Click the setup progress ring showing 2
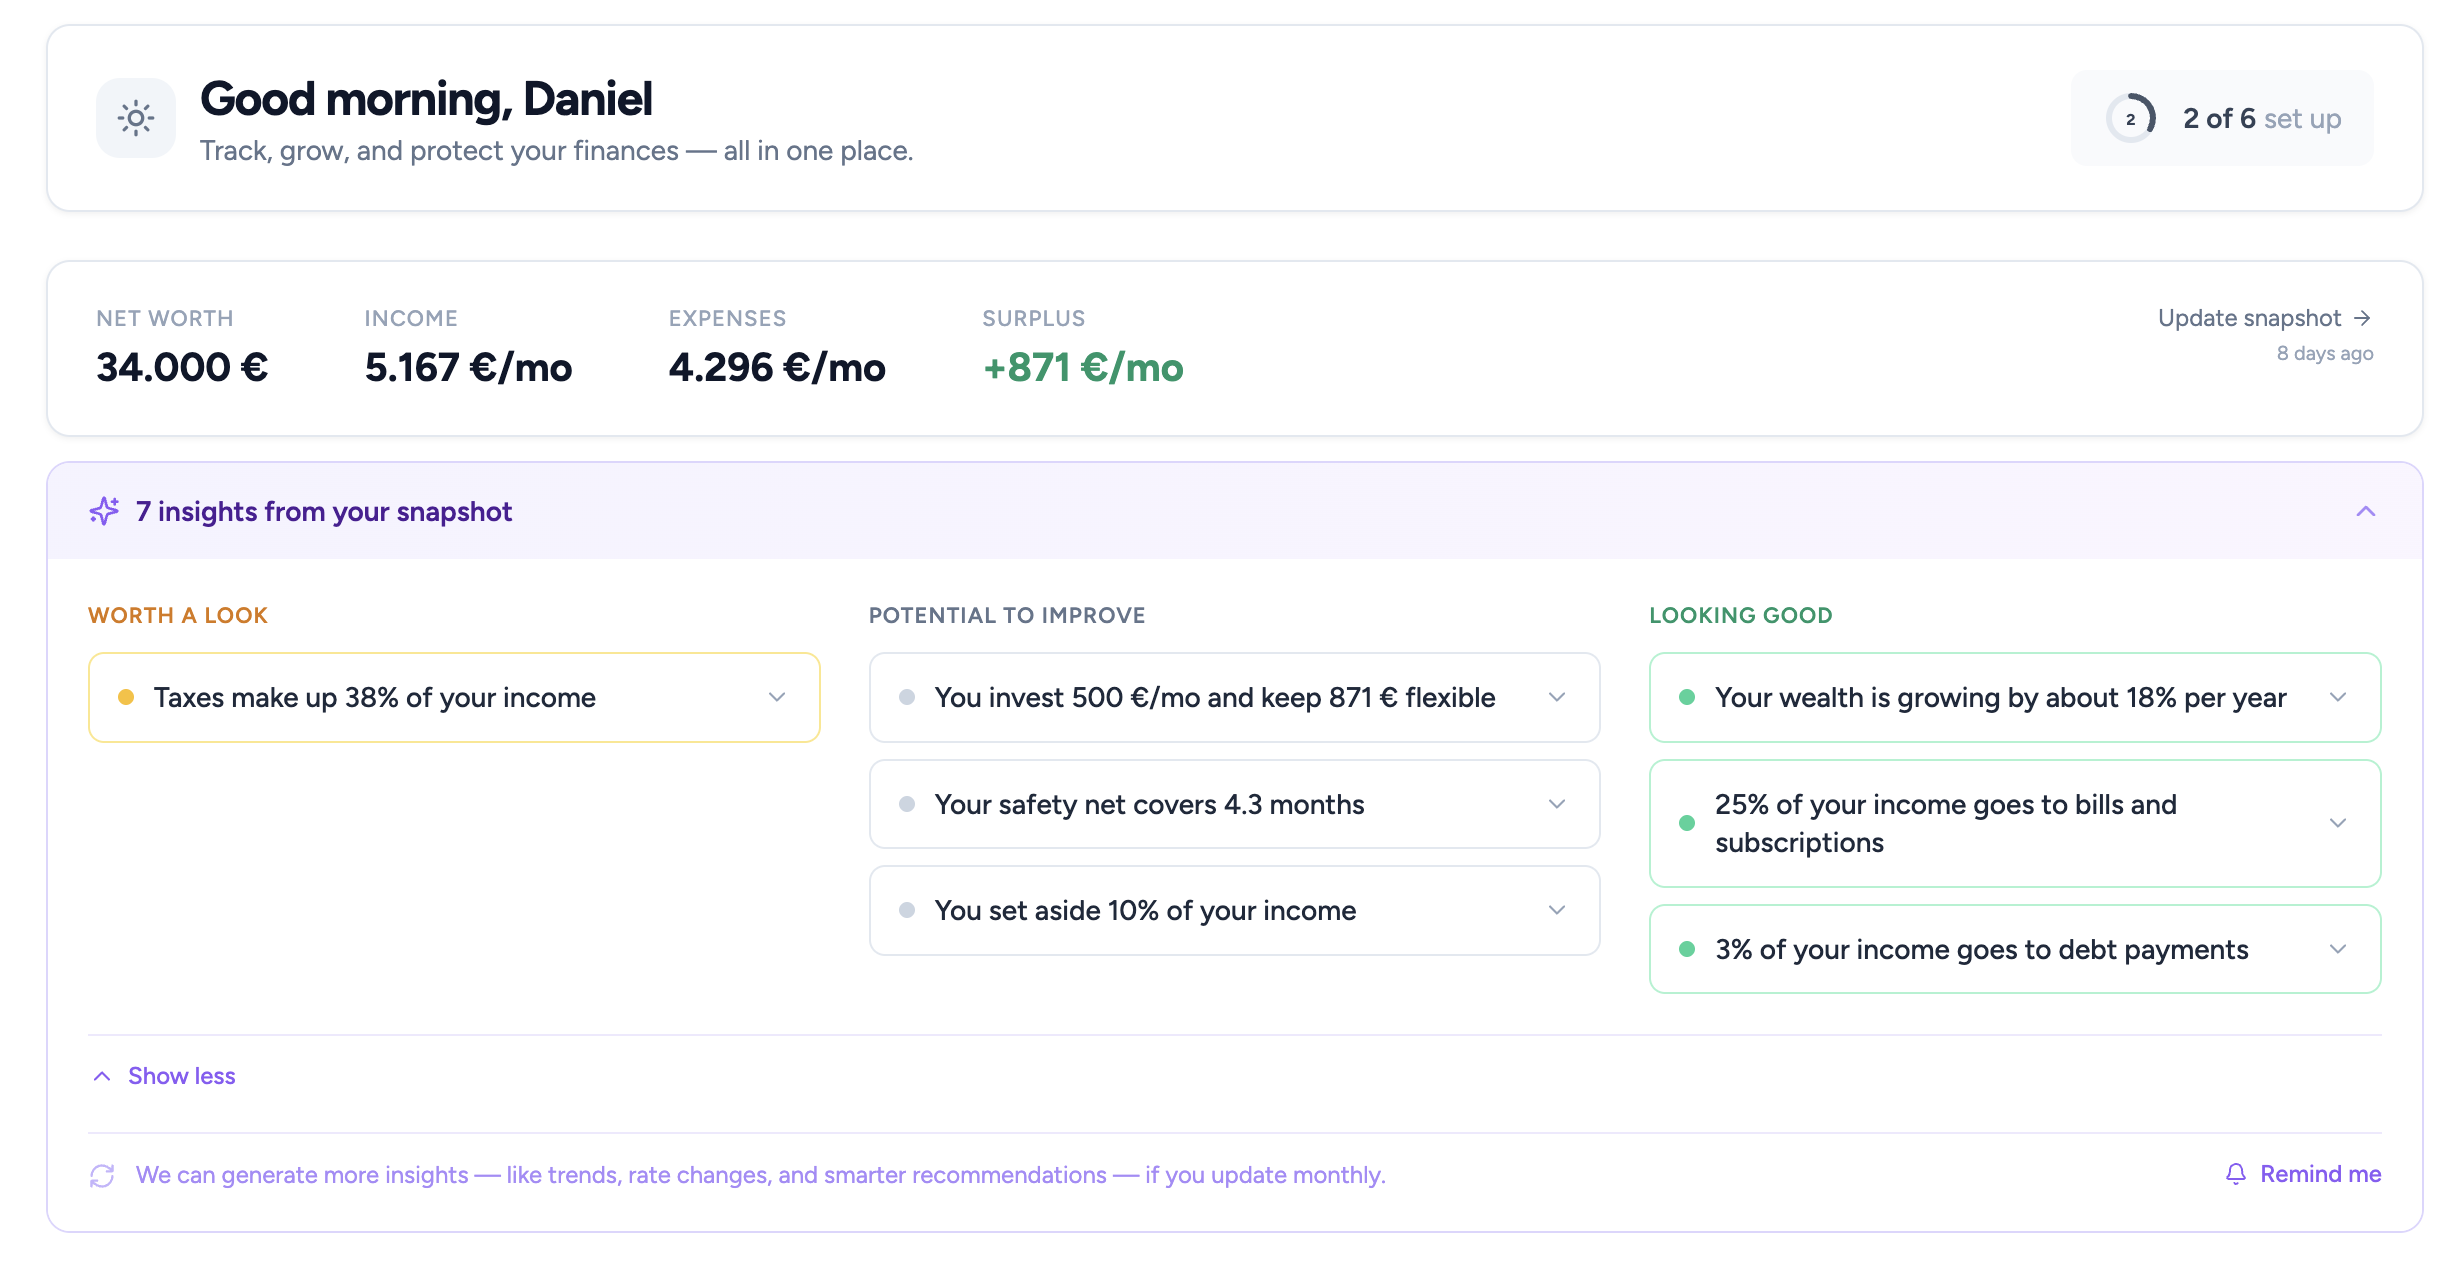This screenshot has width=2454, height=1270. [2131, 117]
